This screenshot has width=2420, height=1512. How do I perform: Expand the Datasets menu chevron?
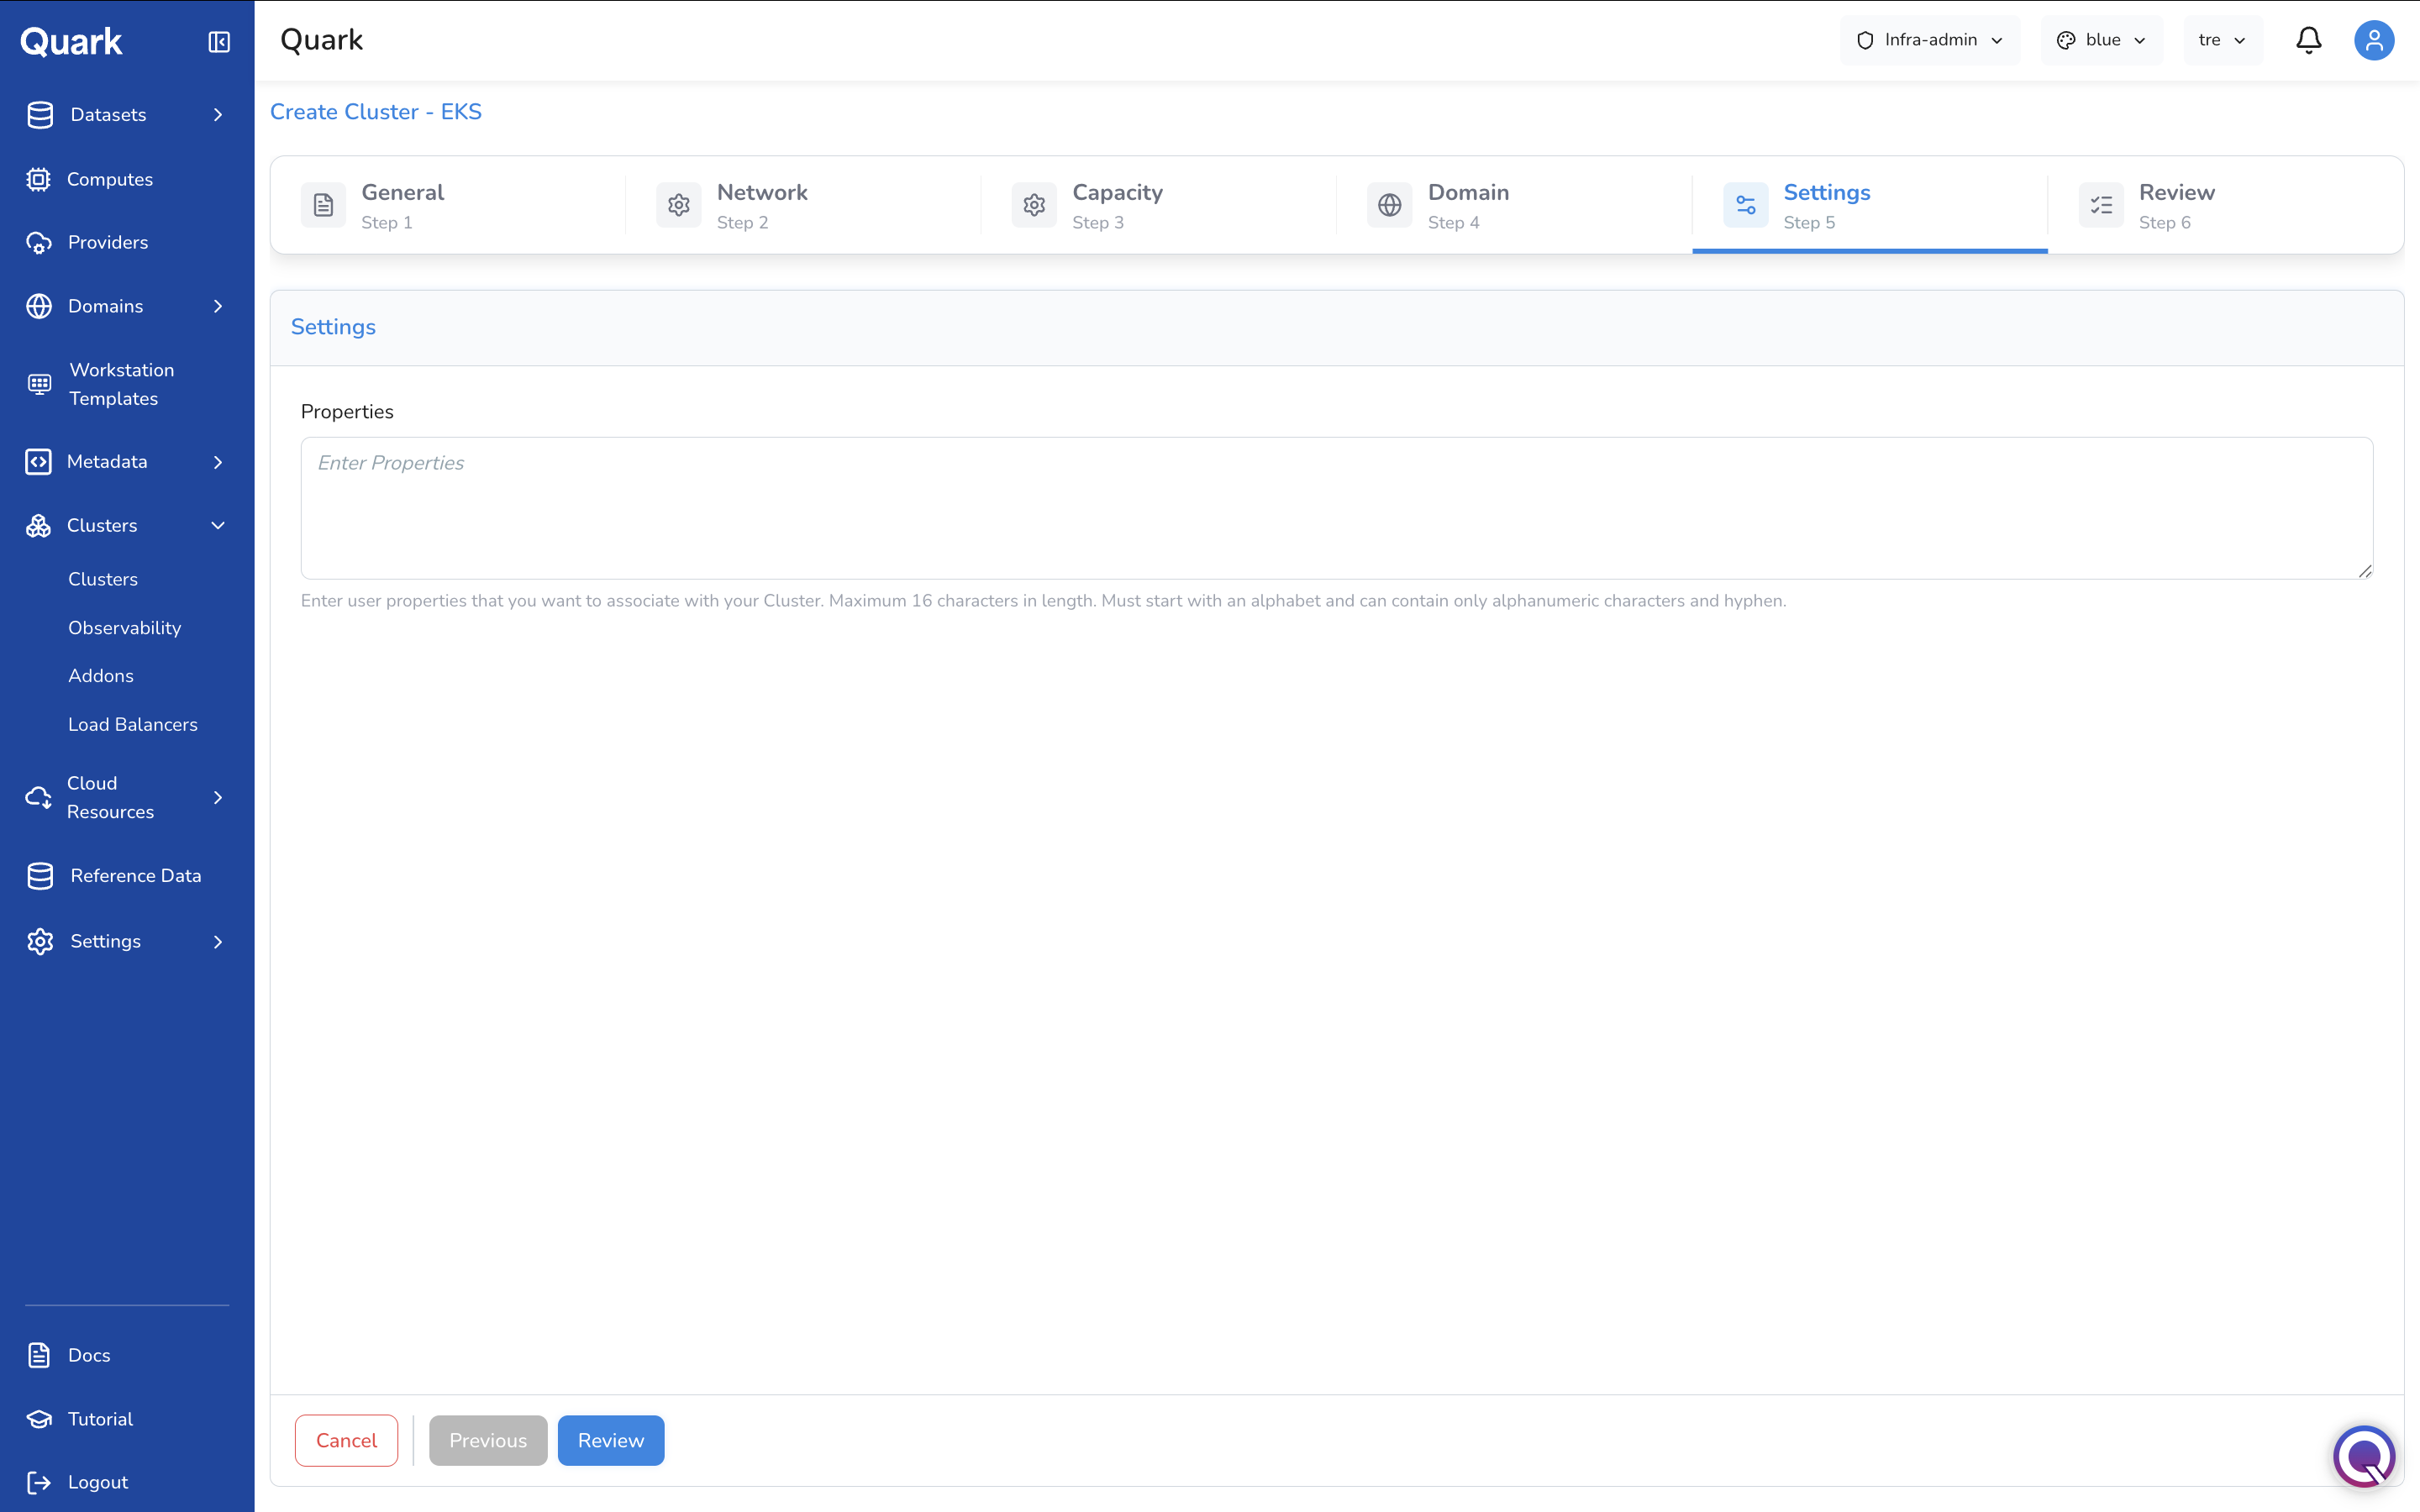(x=218, y=115)
